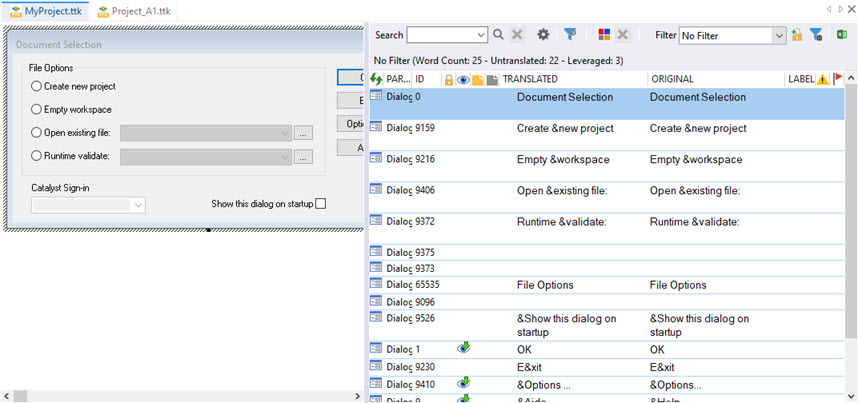The height and width of the screenshot is (403, 858).
Task: Select the MyProject.ttk tab
Action: point(46,10)
